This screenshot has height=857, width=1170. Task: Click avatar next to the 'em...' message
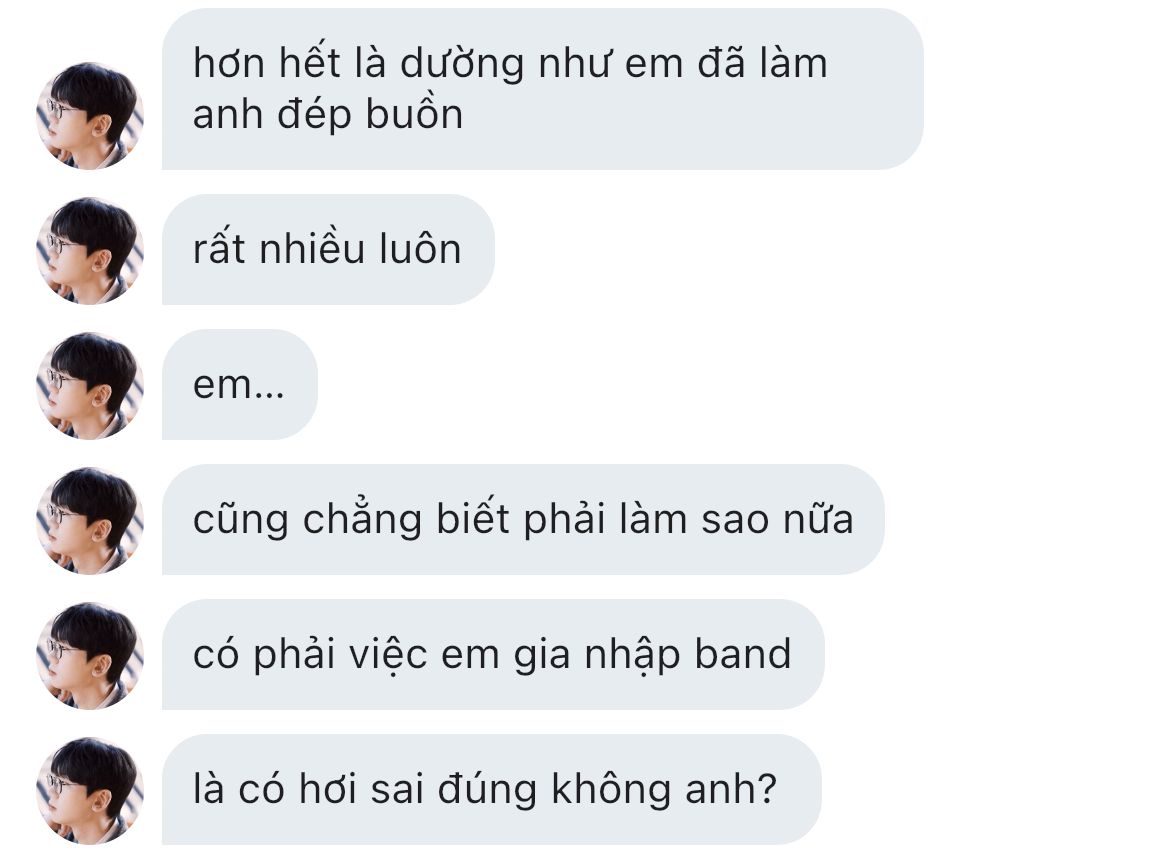click(90, 386)
